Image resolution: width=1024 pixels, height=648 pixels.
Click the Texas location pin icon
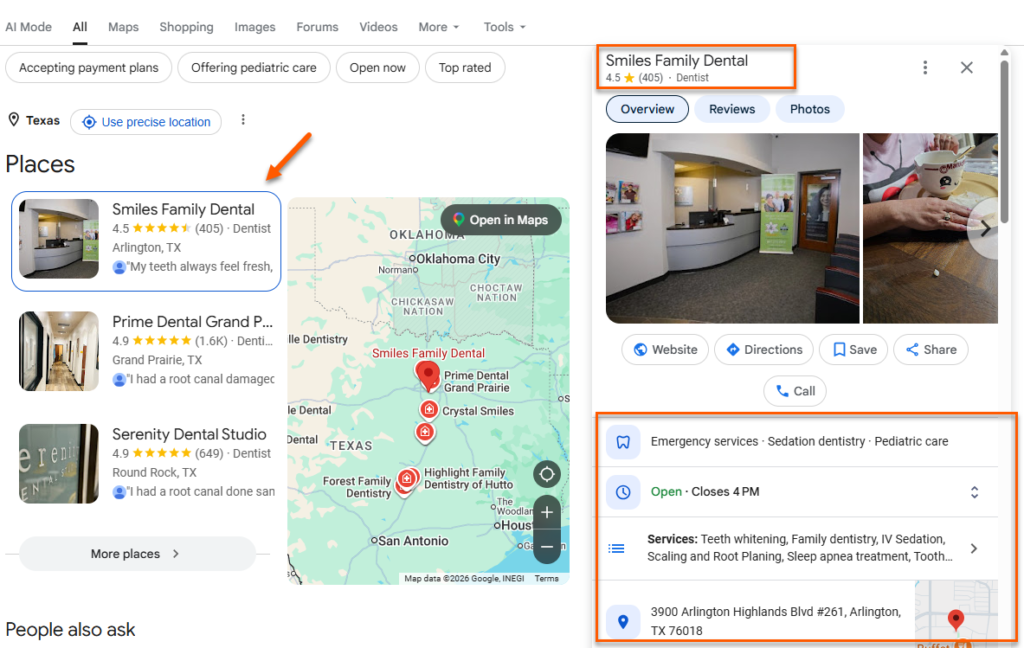click(13, 120)
